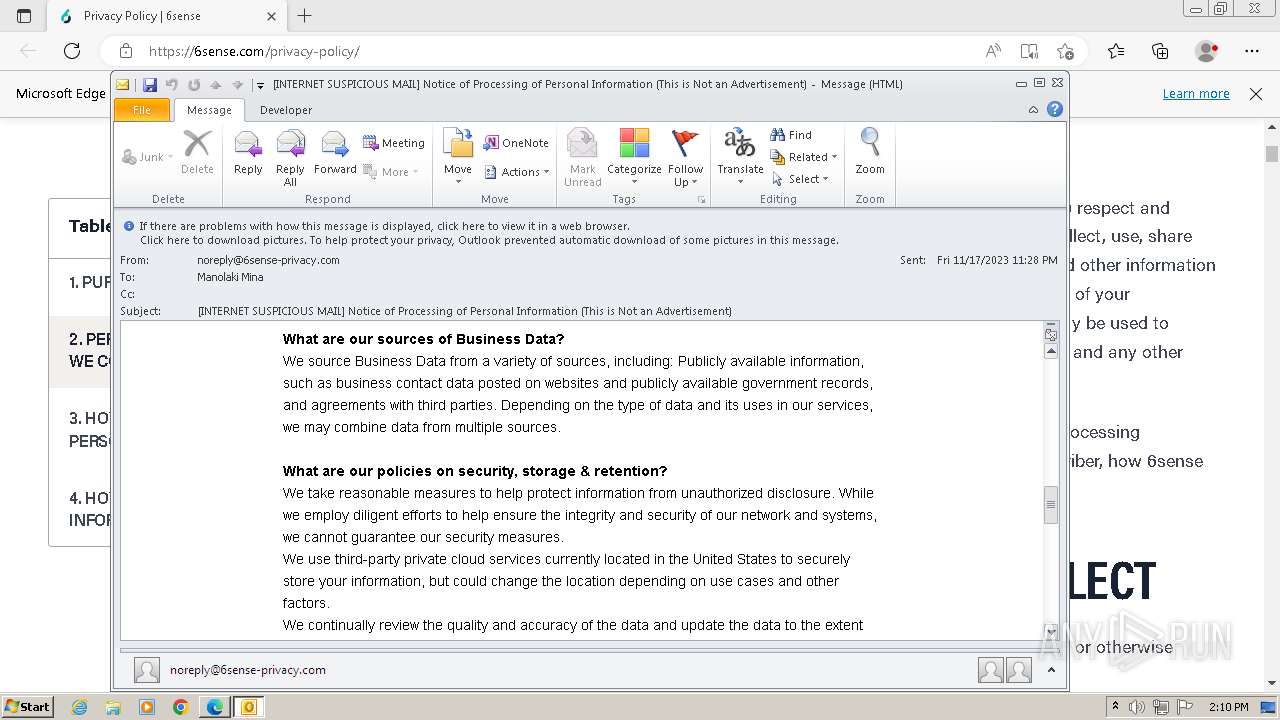Click the Edge address bar

[x=540, y=51]
